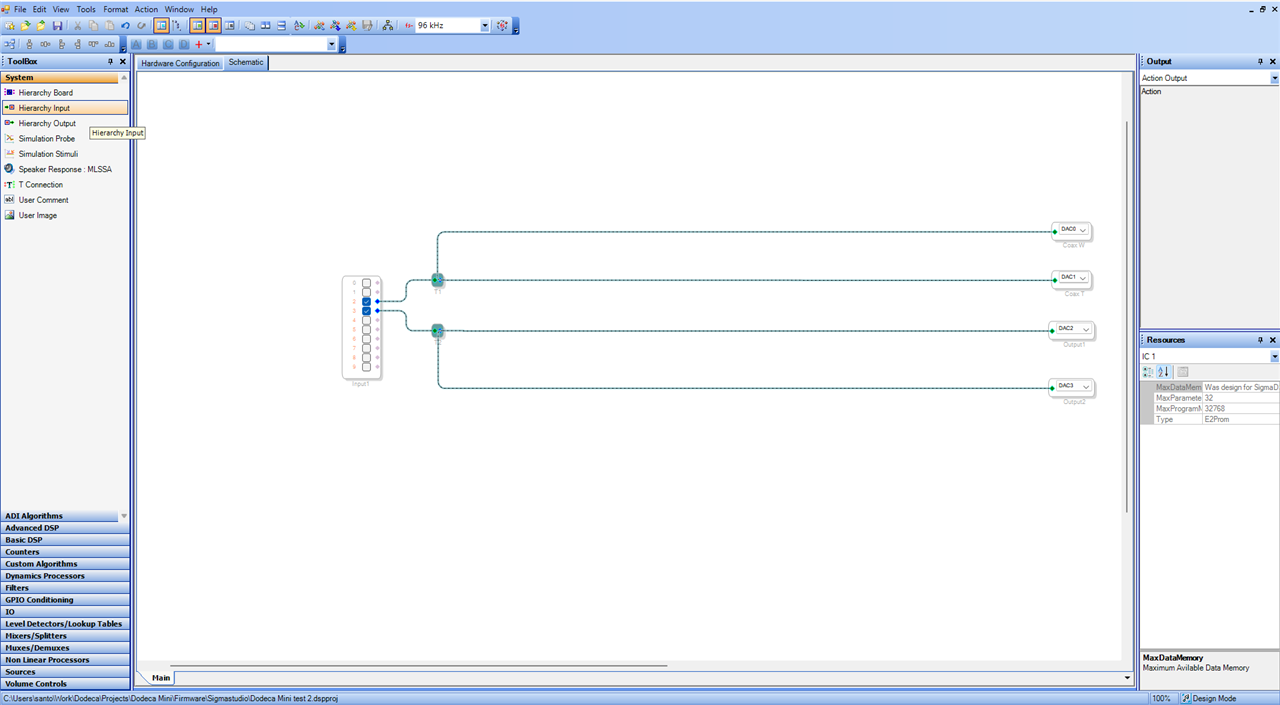Open the File menu
The width and height of the screenshot is (1280, 705).
20,9
